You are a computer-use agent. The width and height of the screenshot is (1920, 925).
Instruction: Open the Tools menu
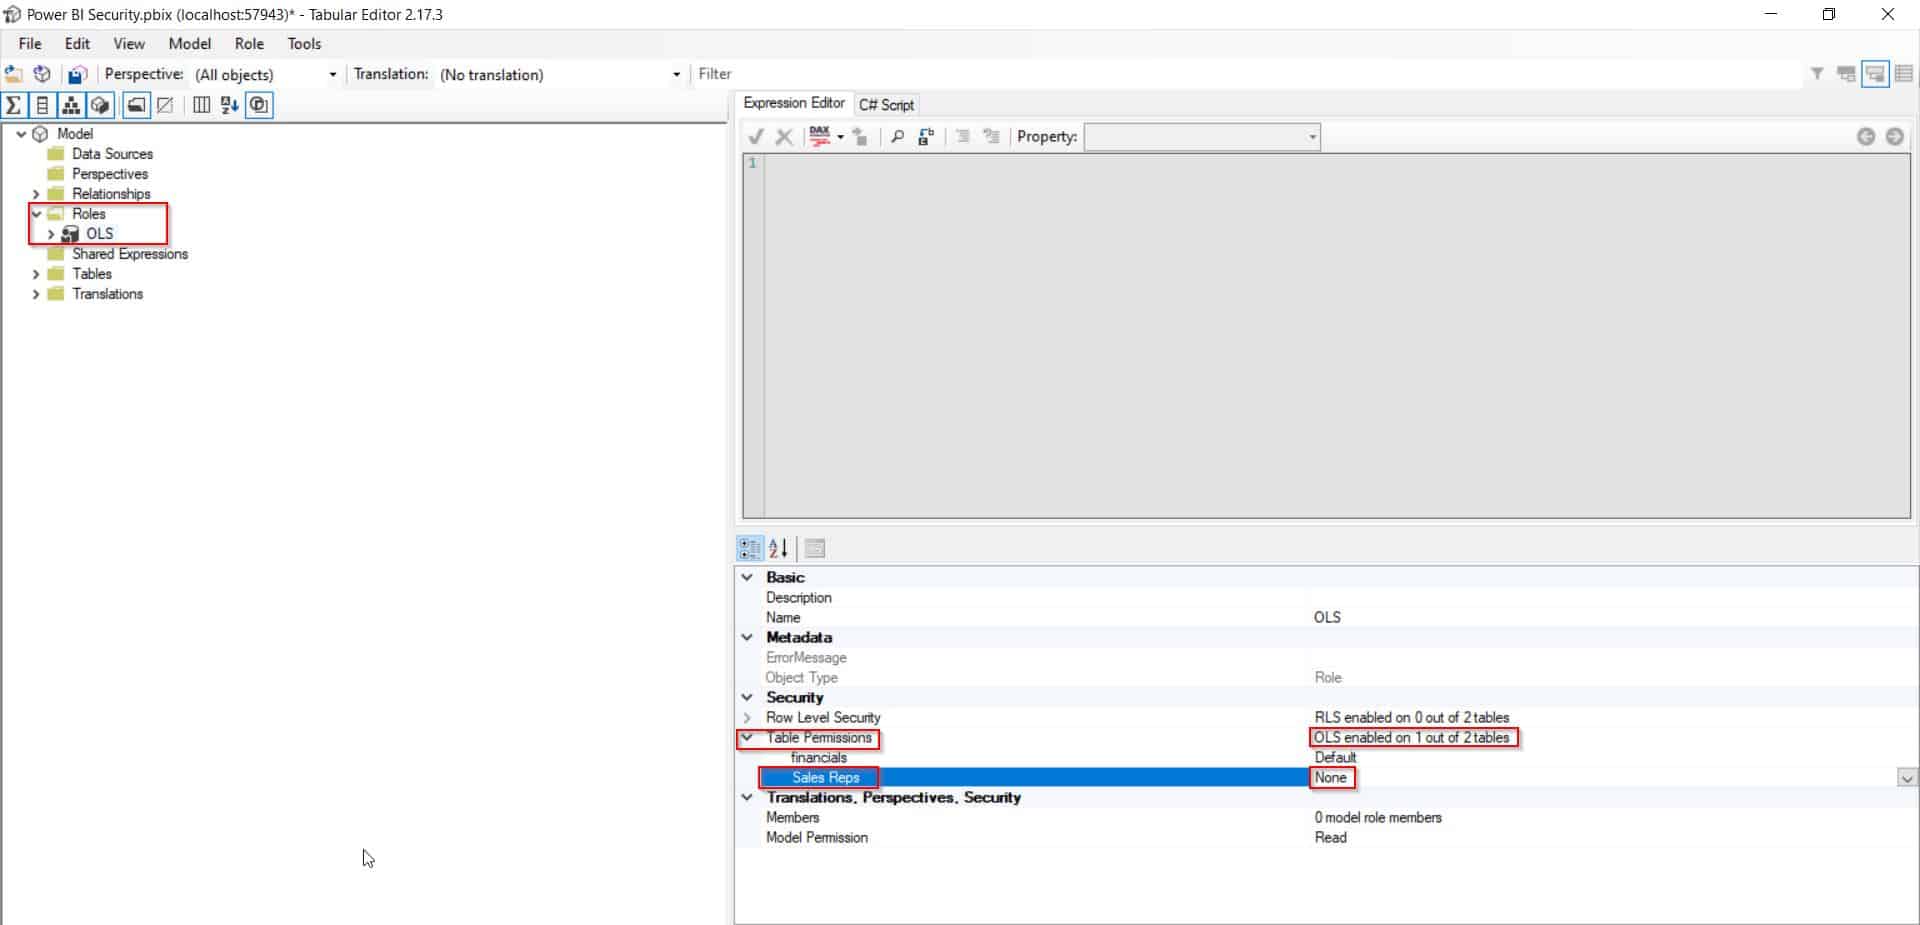(303, 43)
